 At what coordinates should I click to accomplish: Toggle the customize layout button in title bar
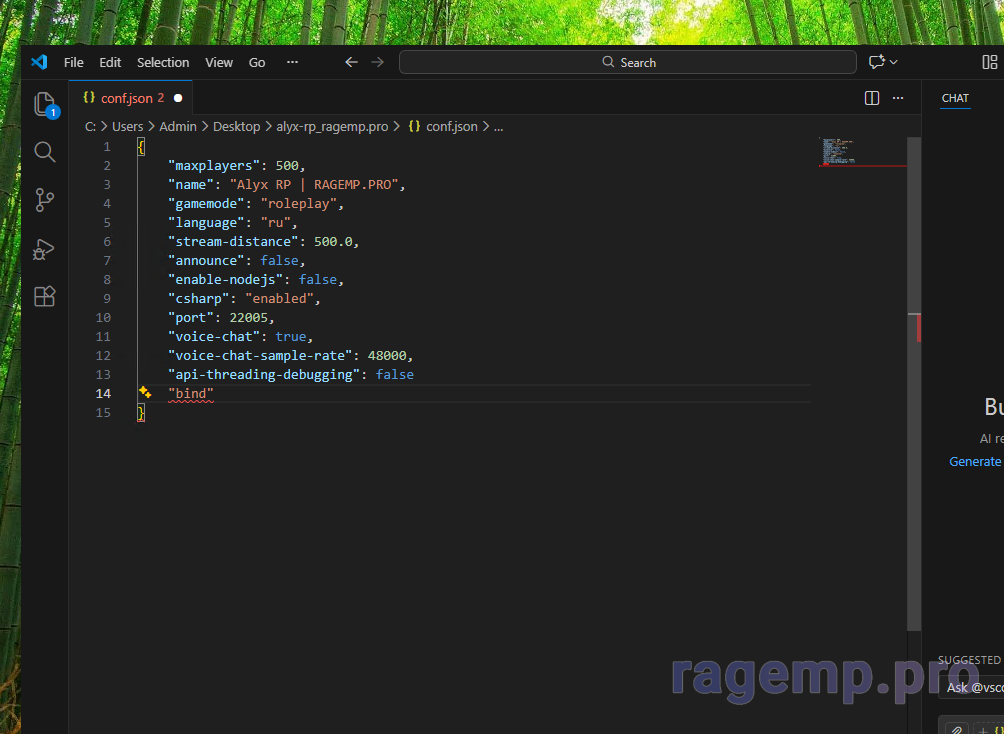(x=989, y=62)
